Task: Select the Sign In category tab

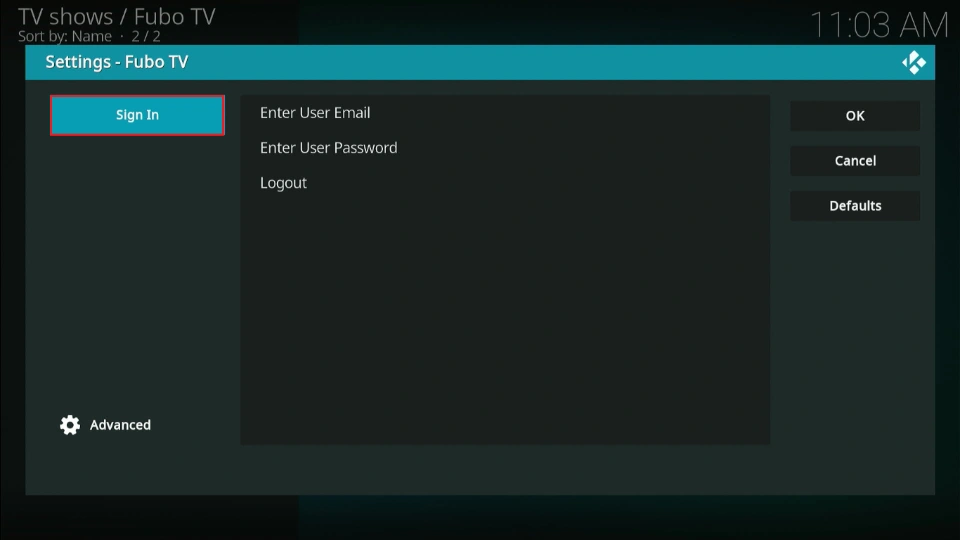Action: click(137, 115)
